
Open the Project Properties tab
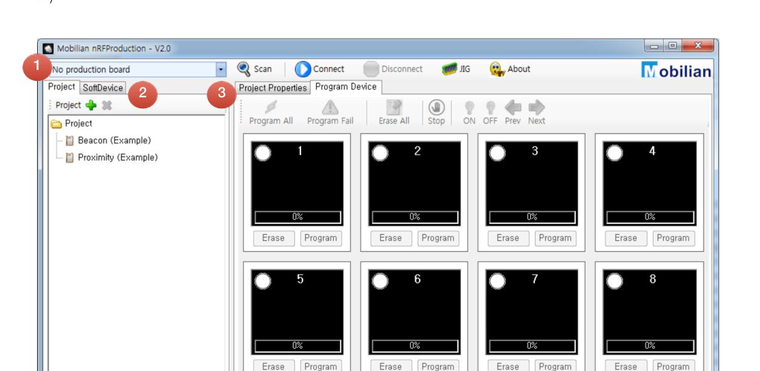pos(272,88)
